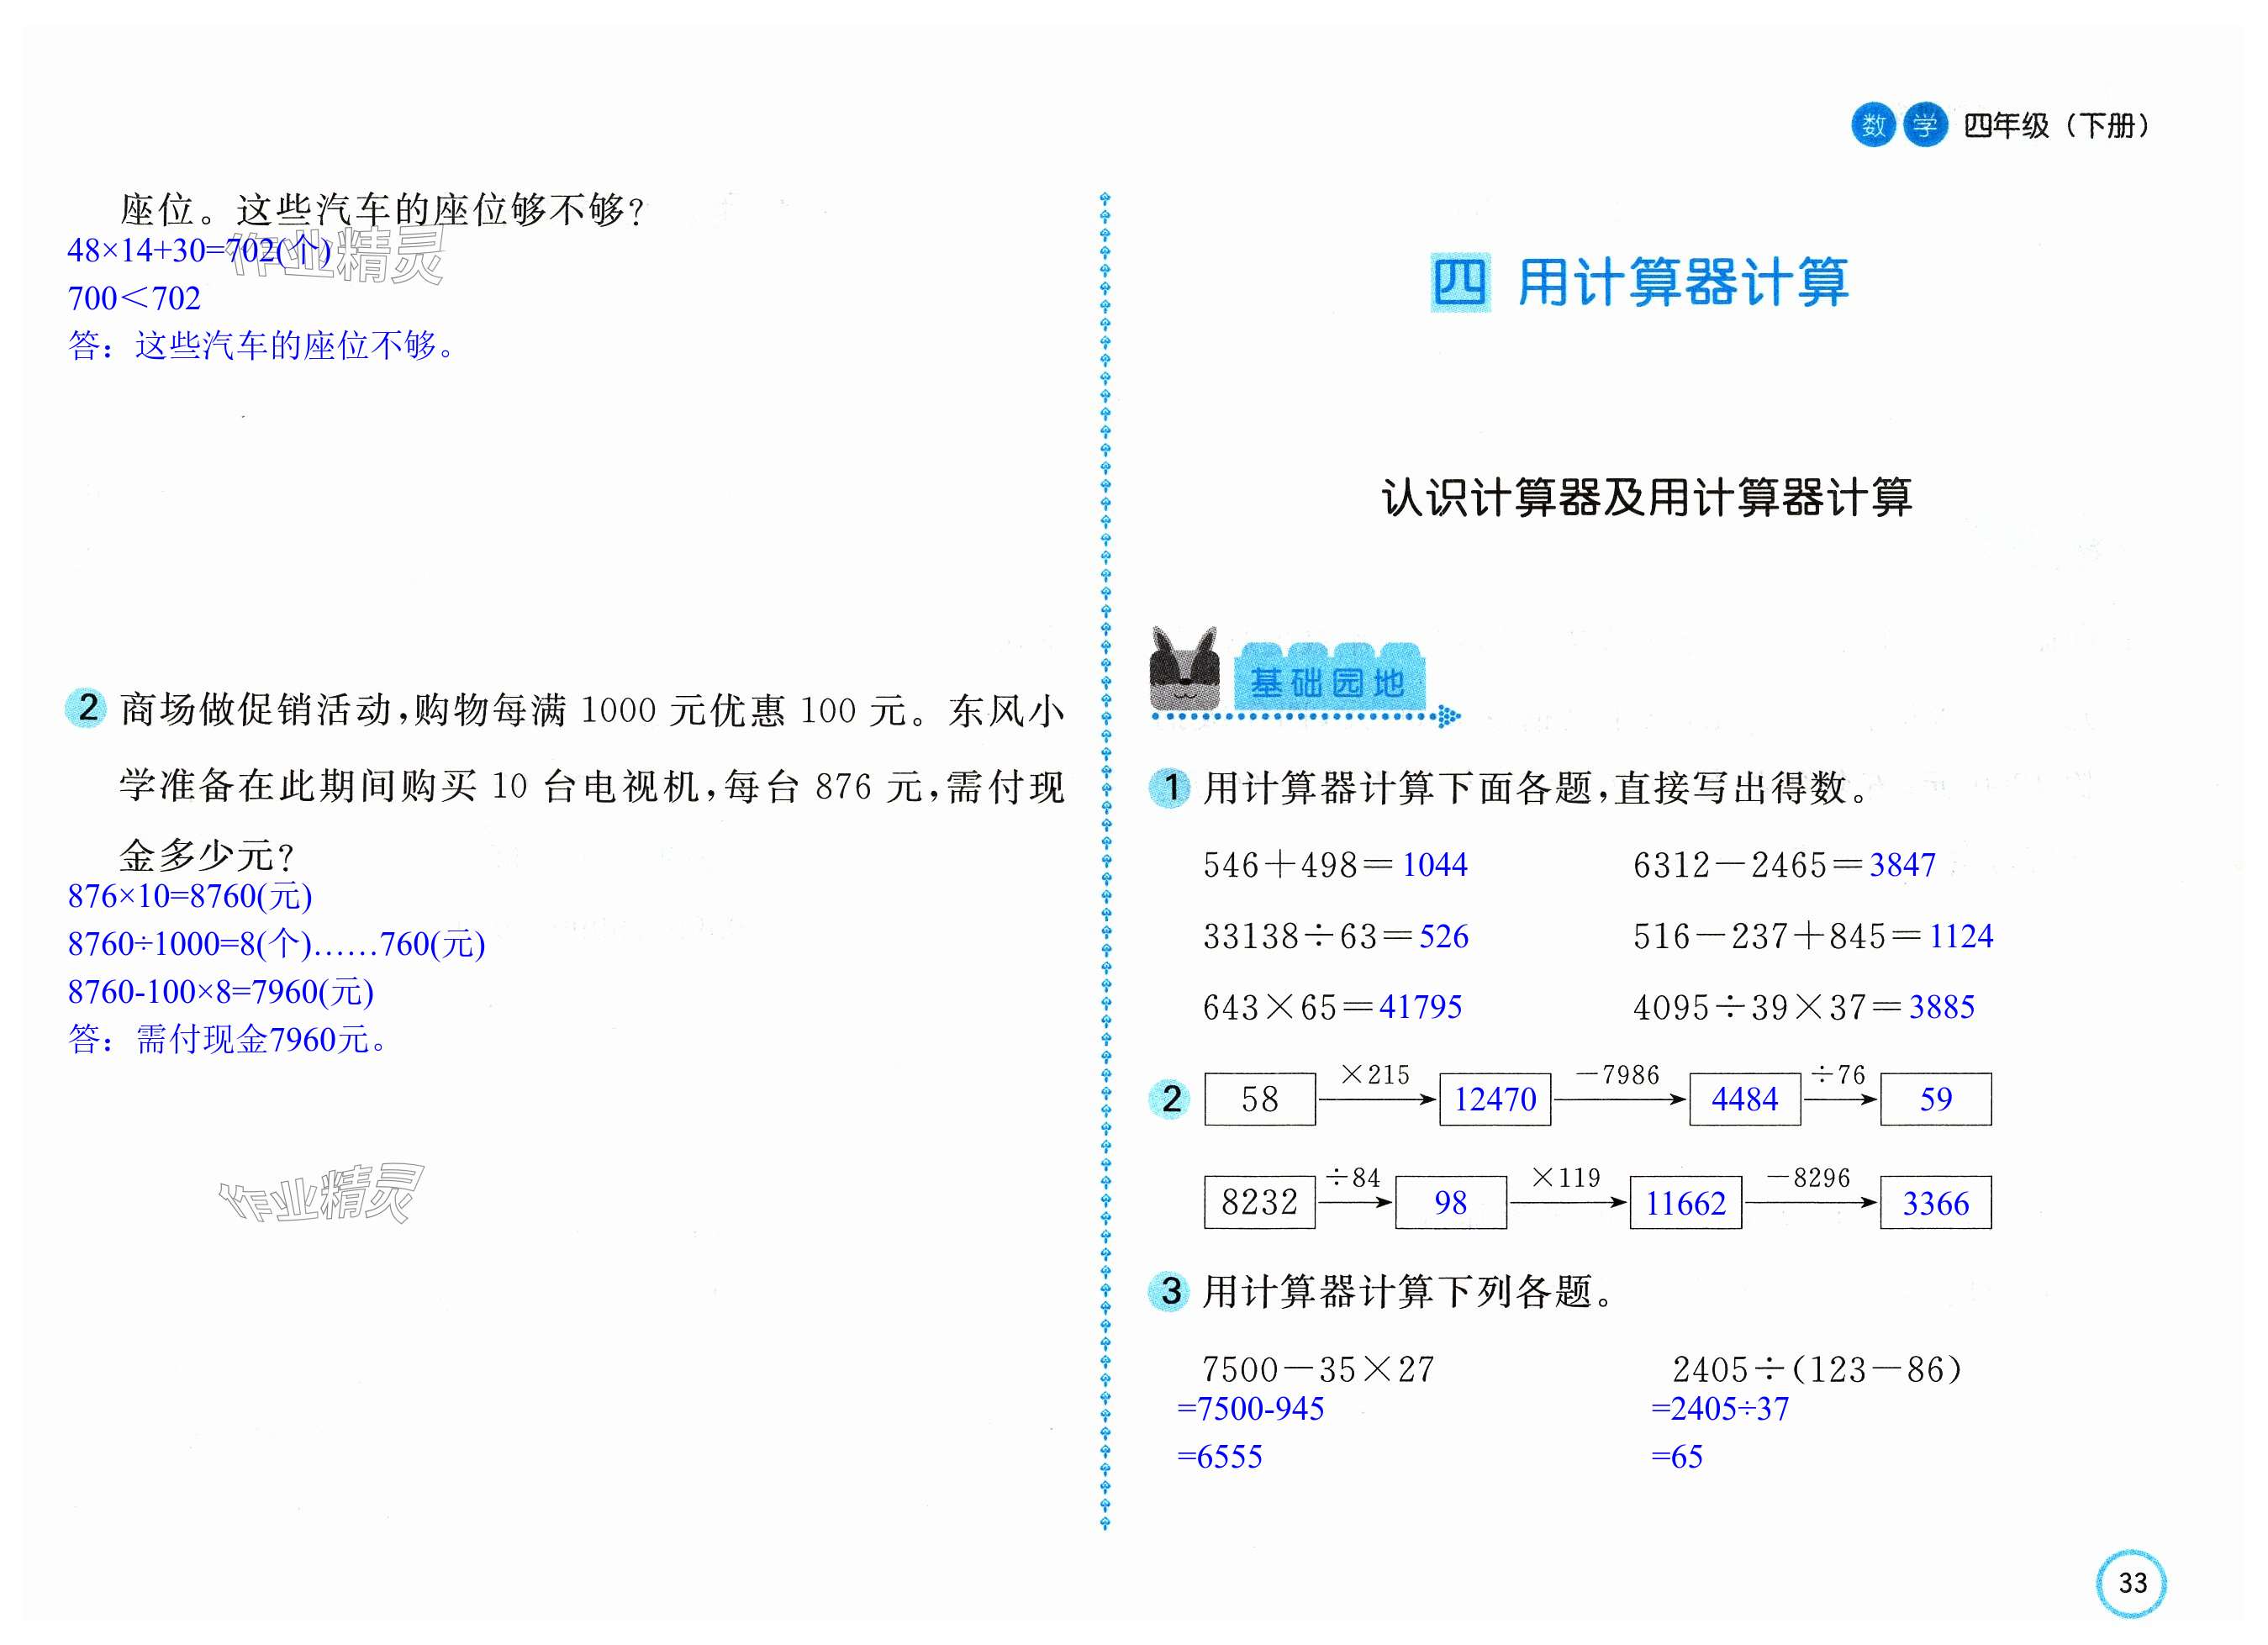
Task: Click the blue 数 circle badge
Action: tap(1873, 125)
